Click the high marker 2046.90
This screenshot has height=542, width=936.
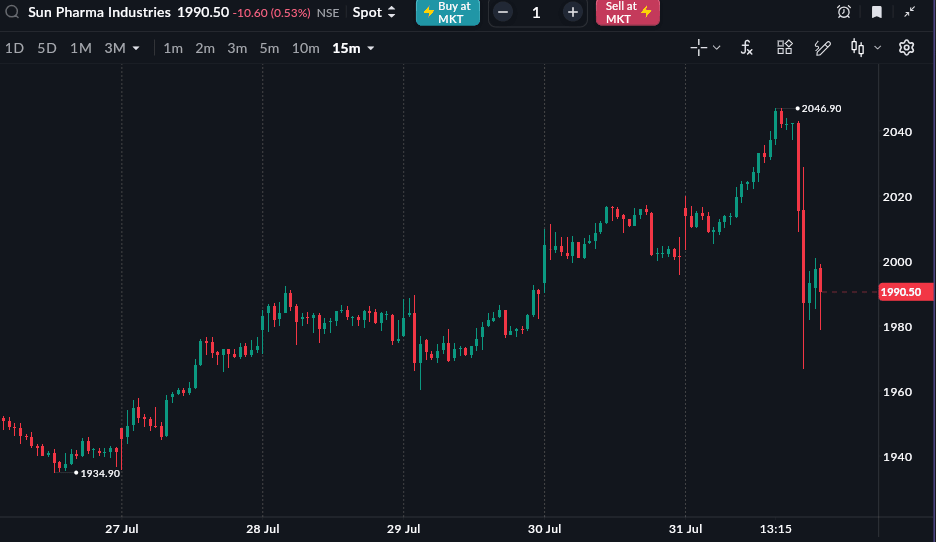tap(821, 109)
